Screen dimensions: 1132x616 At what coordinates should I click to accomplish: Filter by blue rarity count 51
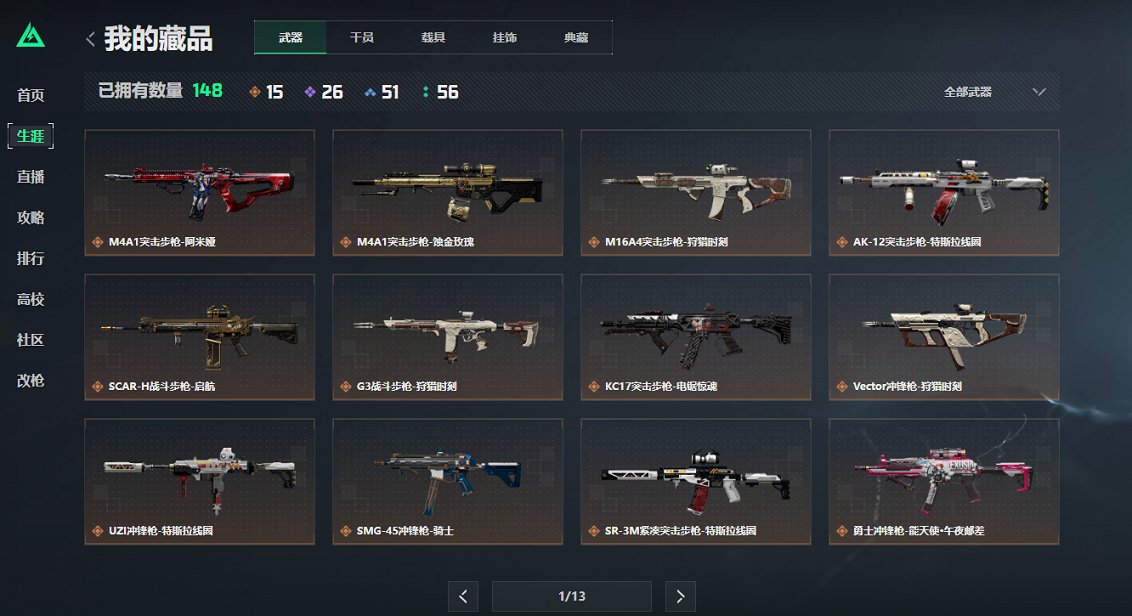[x=381, y=92]
